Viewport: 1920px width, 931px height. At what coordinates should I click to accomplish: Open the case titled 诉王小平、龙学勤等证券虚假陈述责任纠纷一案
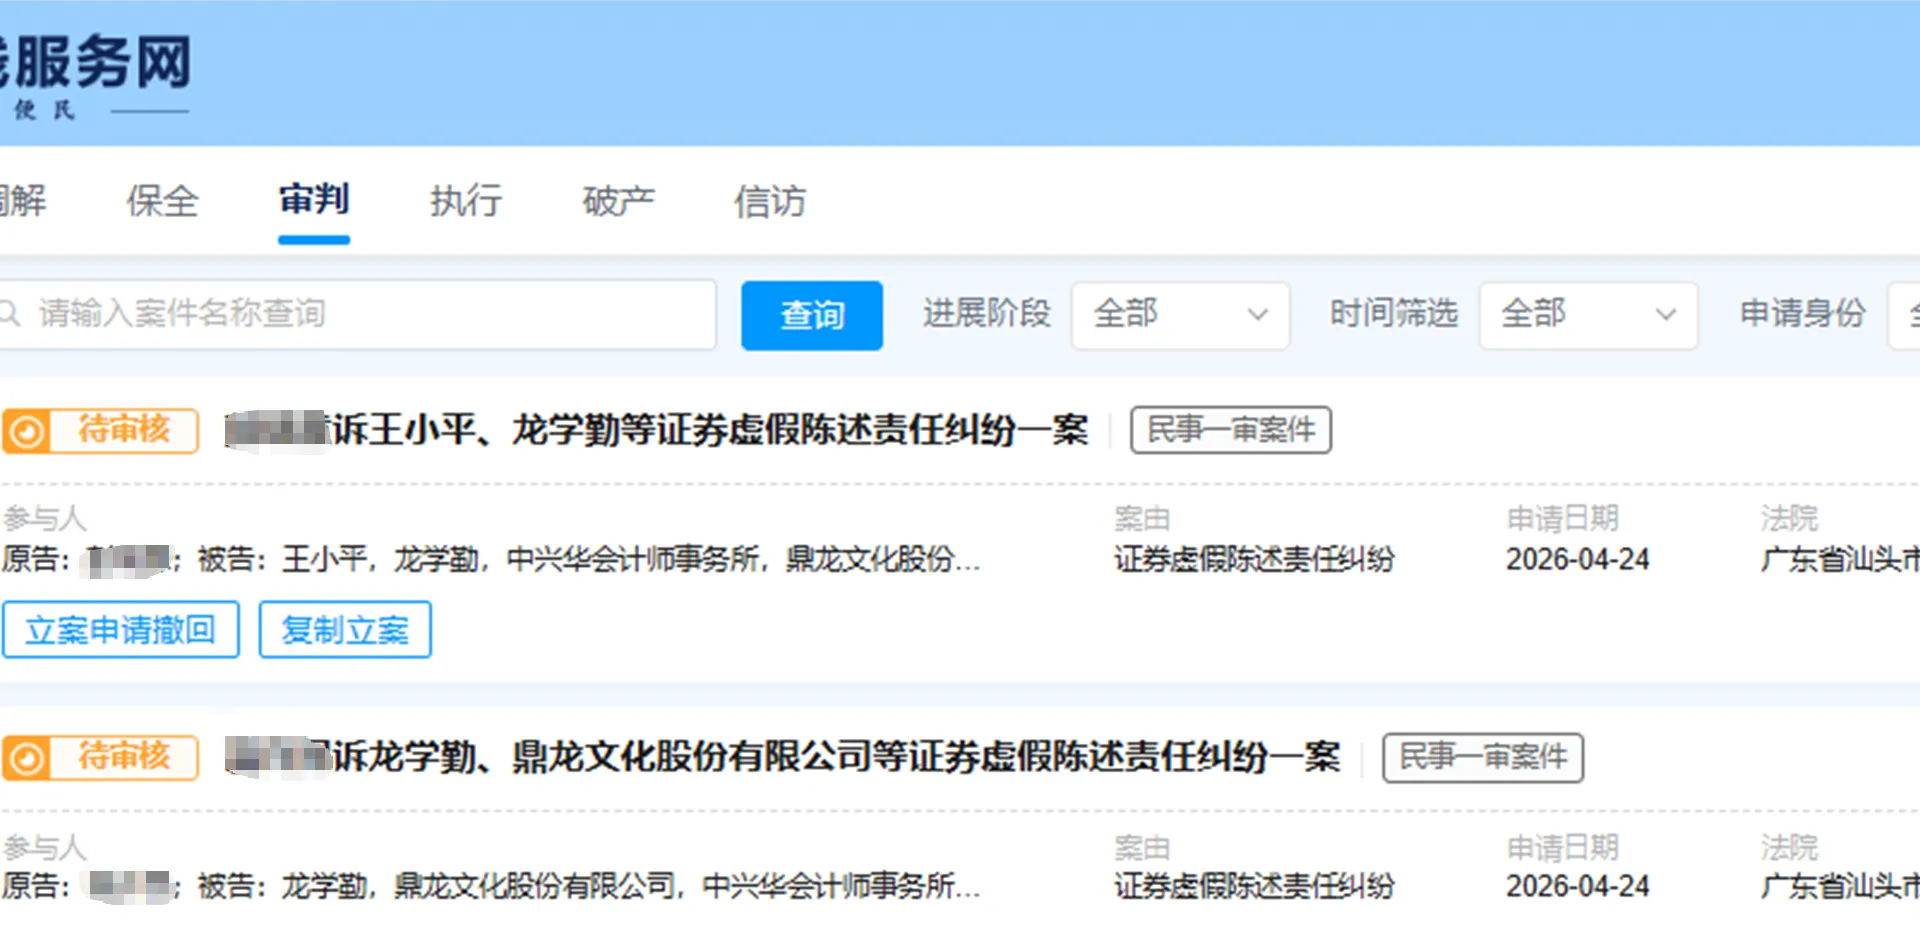point(710,430)
